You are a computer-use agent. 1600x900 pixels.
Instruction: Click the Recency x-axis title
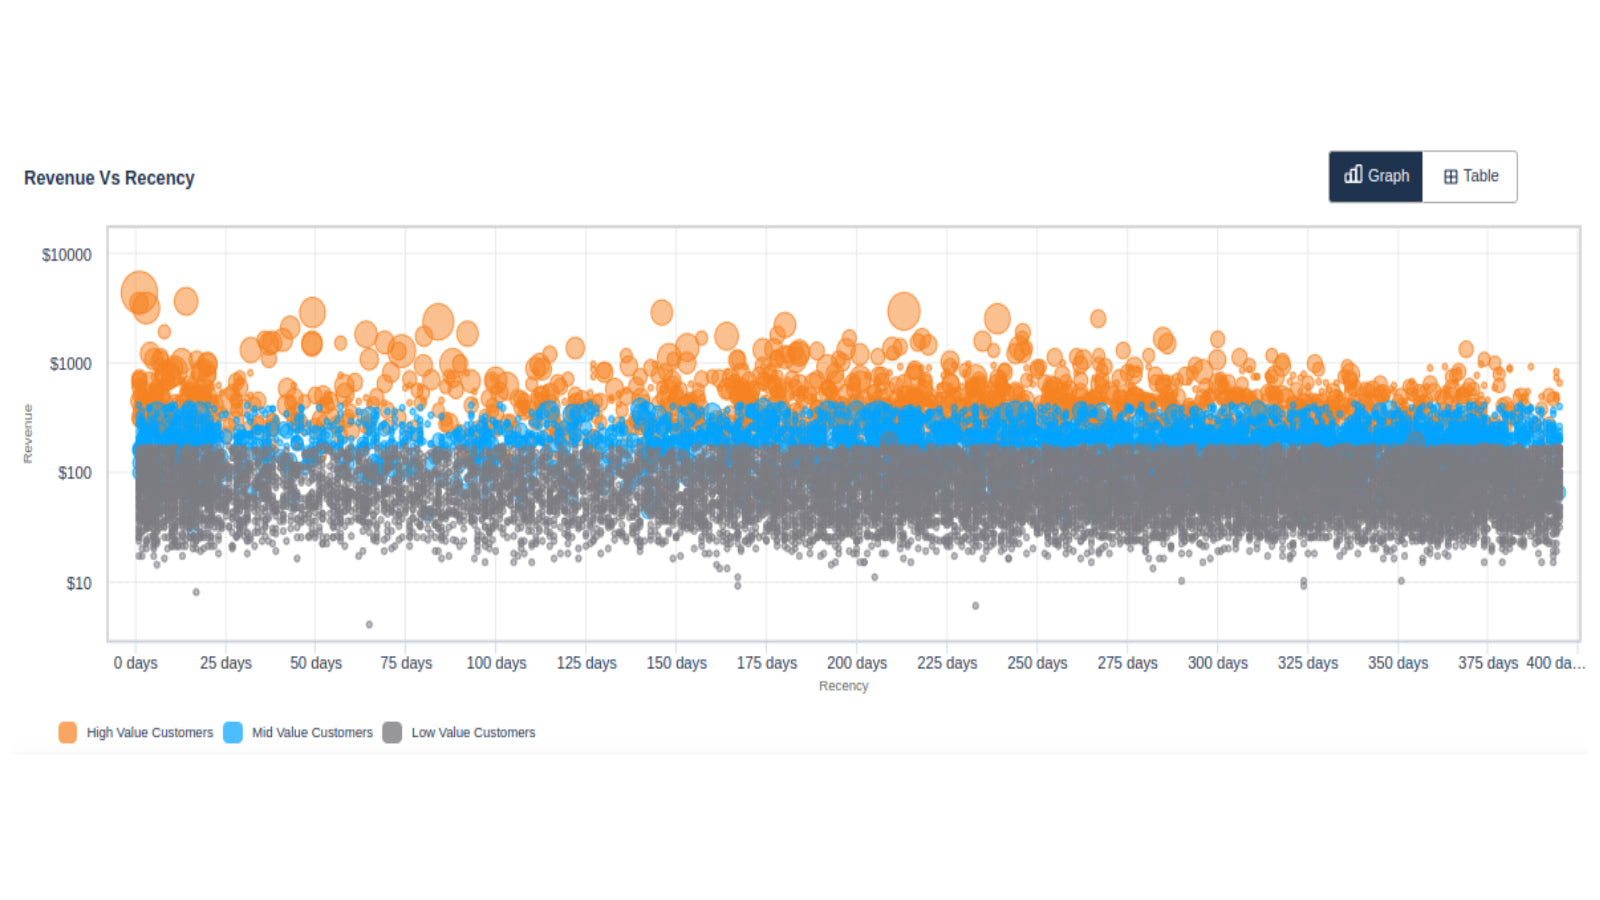coord(843,686)
